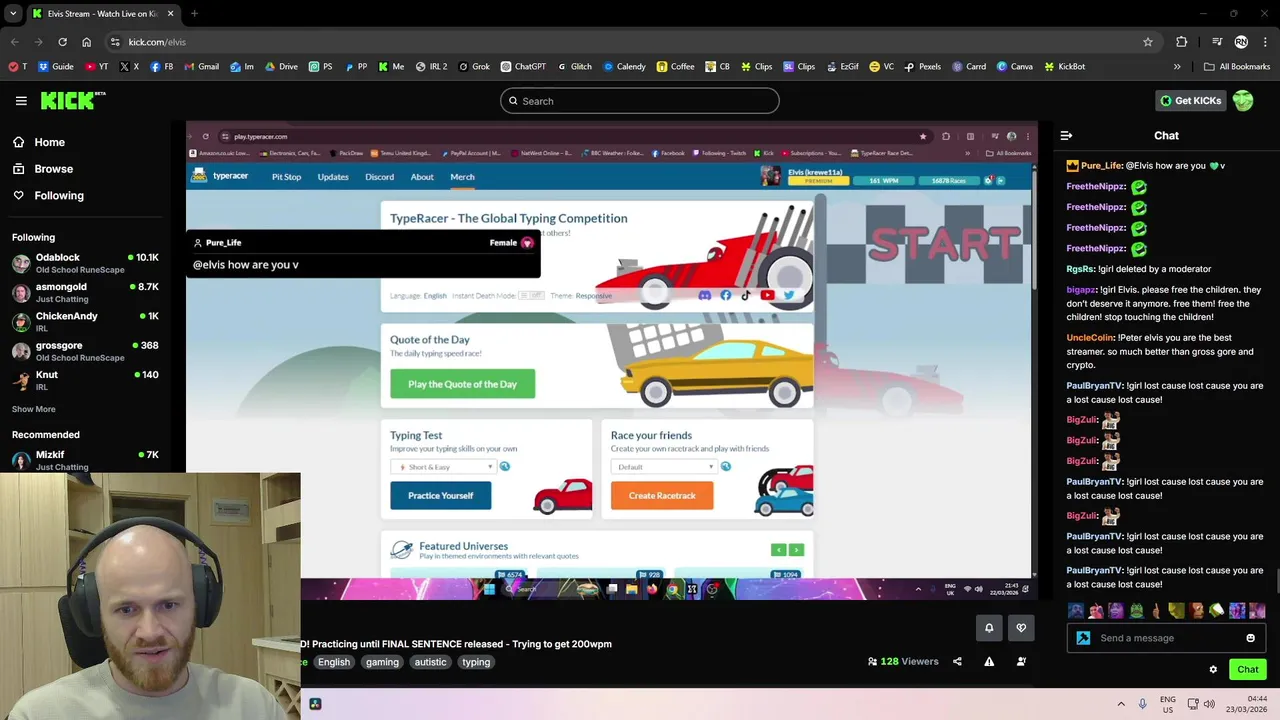The width and height of the screenshot is (1280, 720).
Task: Bookmark this page with the star icon
Action: (1148, 42)
